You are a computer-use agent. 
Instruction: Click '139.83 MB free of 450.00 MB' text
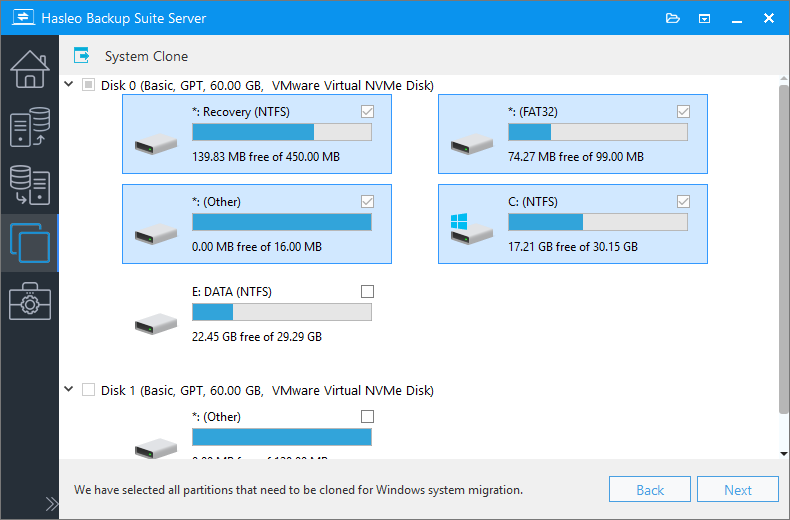(x=266, y=157)
